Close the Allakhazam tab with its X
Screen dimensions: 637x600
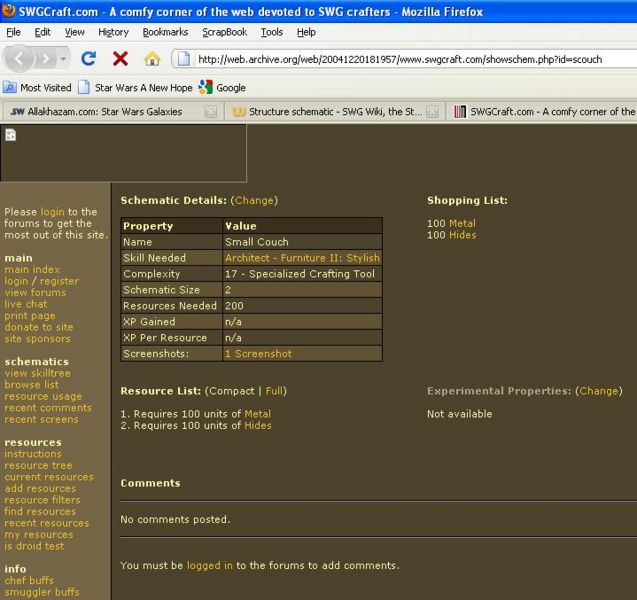(x=210, y=112)
